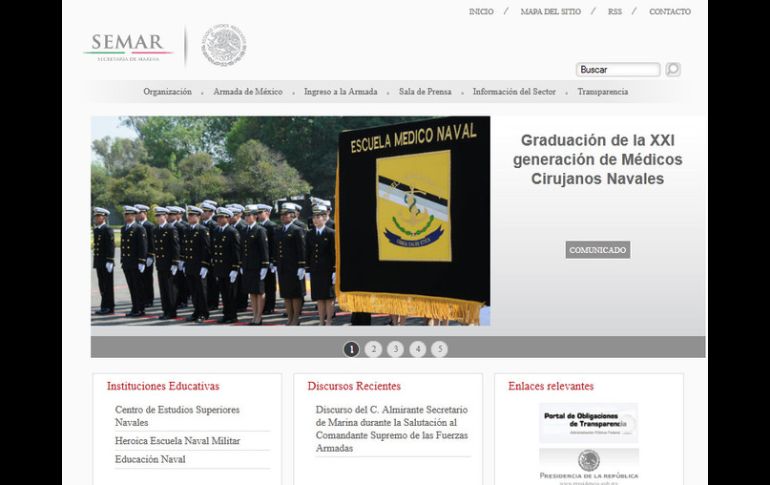Open the Heroica Escuela Naval Militar link
Screen dimensions: 770x485
point(177,441)
